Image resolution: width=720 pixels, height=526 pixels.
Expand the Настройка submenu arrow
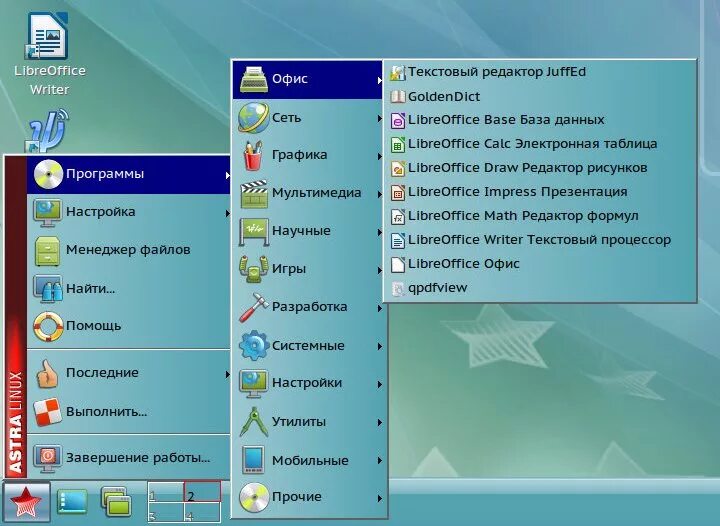pyautogui.click(x=228, y=213)
